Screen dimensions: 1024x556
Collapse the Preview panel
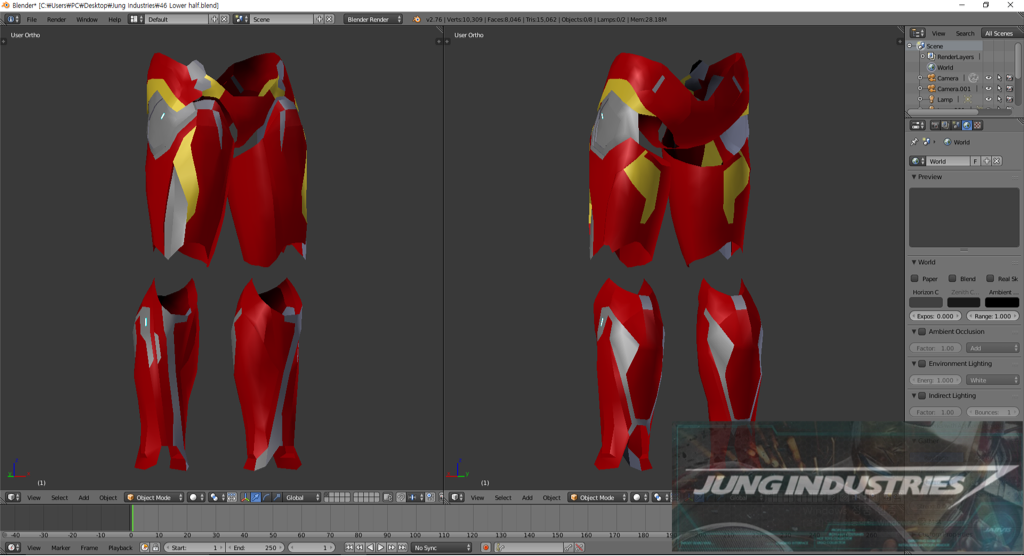914,176
